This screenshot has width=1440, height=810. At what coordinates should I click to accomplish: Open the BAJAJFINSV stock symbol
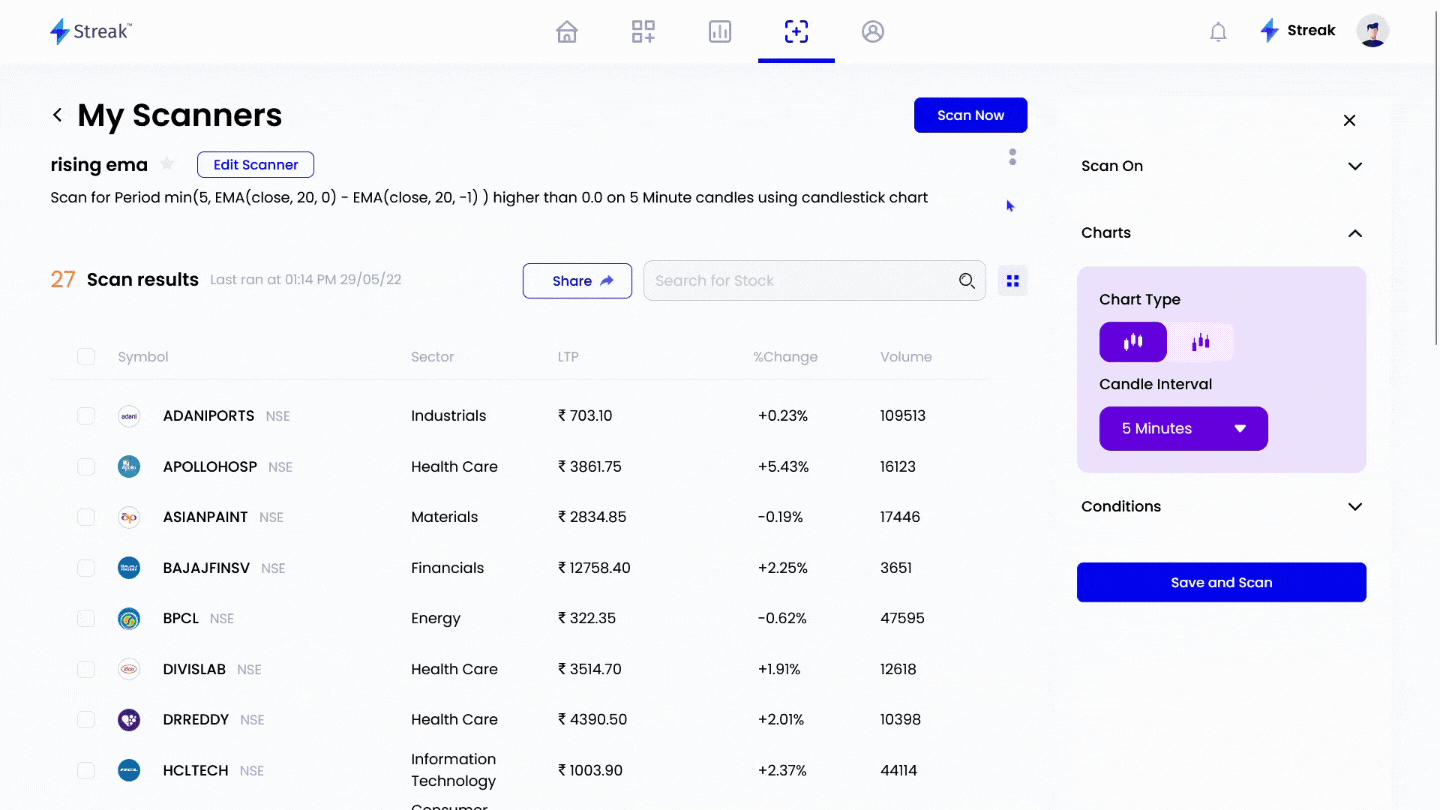pos(206,568)
